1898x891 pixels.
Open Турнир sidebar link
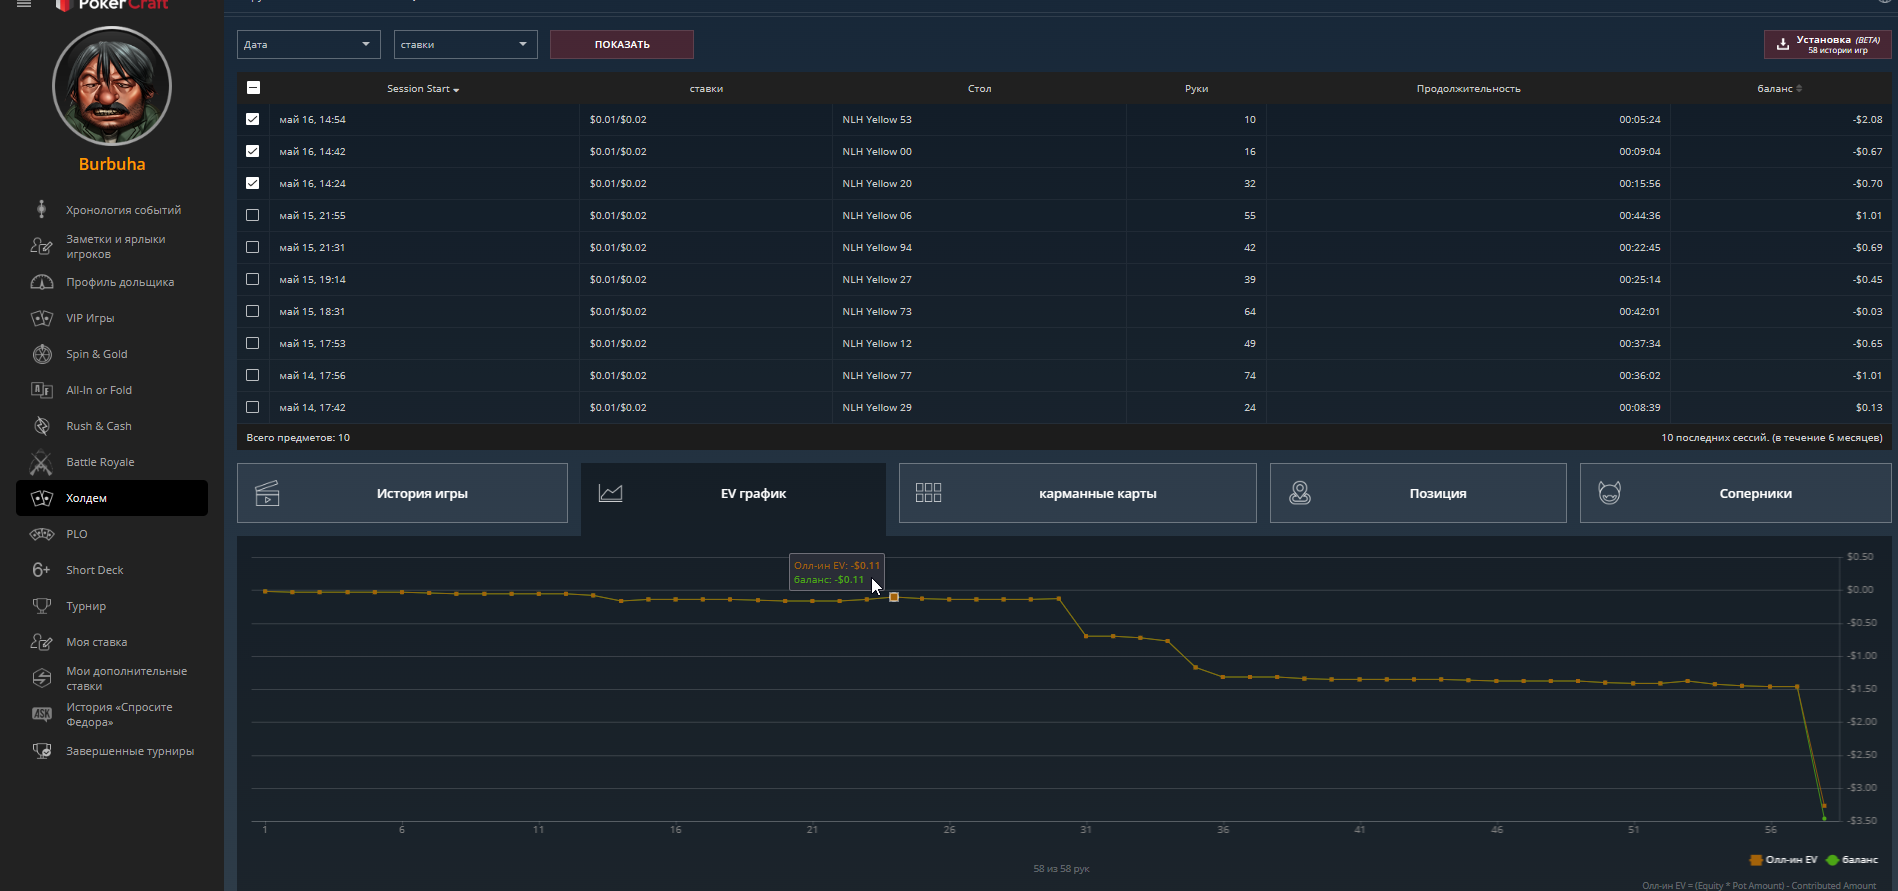tap(86, 606)
